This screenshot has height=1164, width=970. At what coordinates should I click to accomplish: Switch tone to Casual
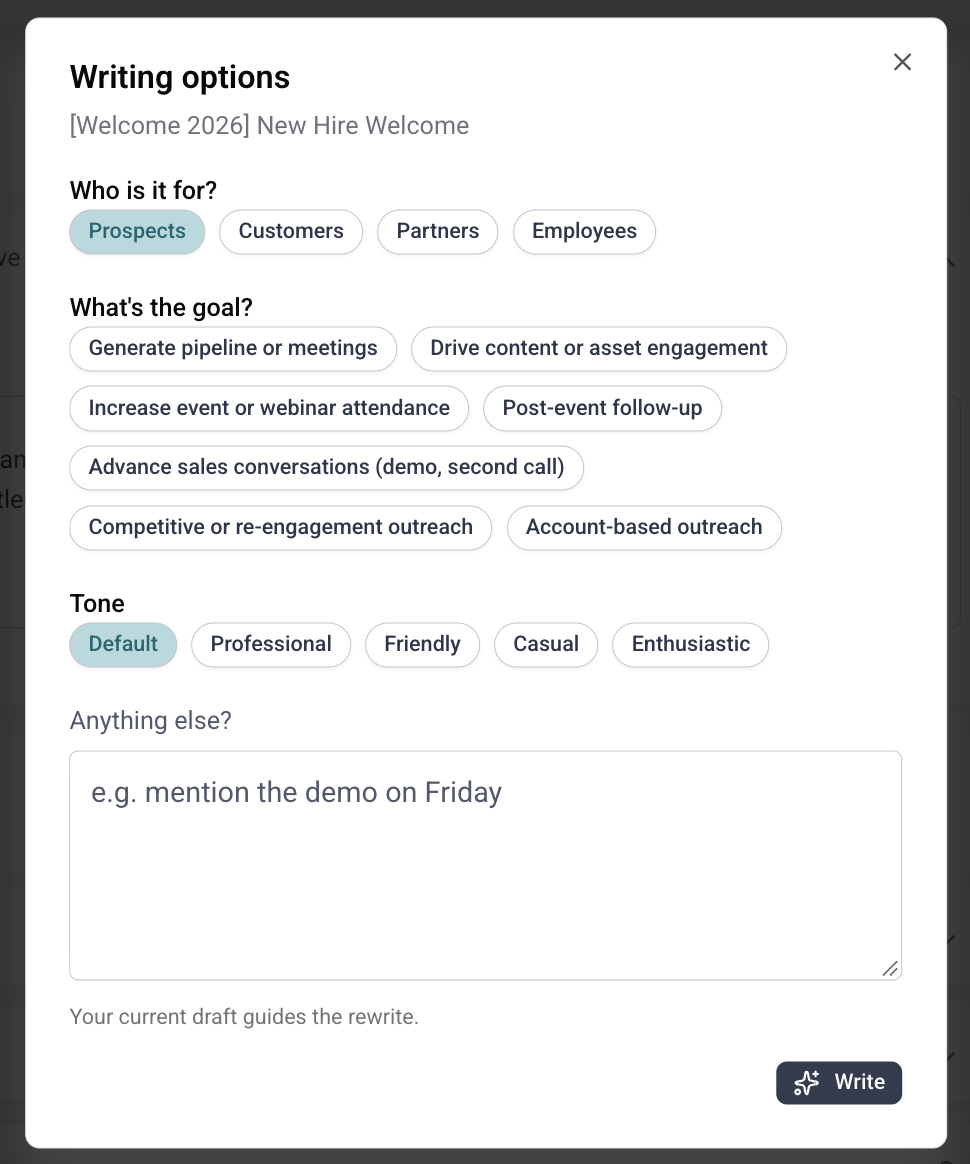pos(546,644)
